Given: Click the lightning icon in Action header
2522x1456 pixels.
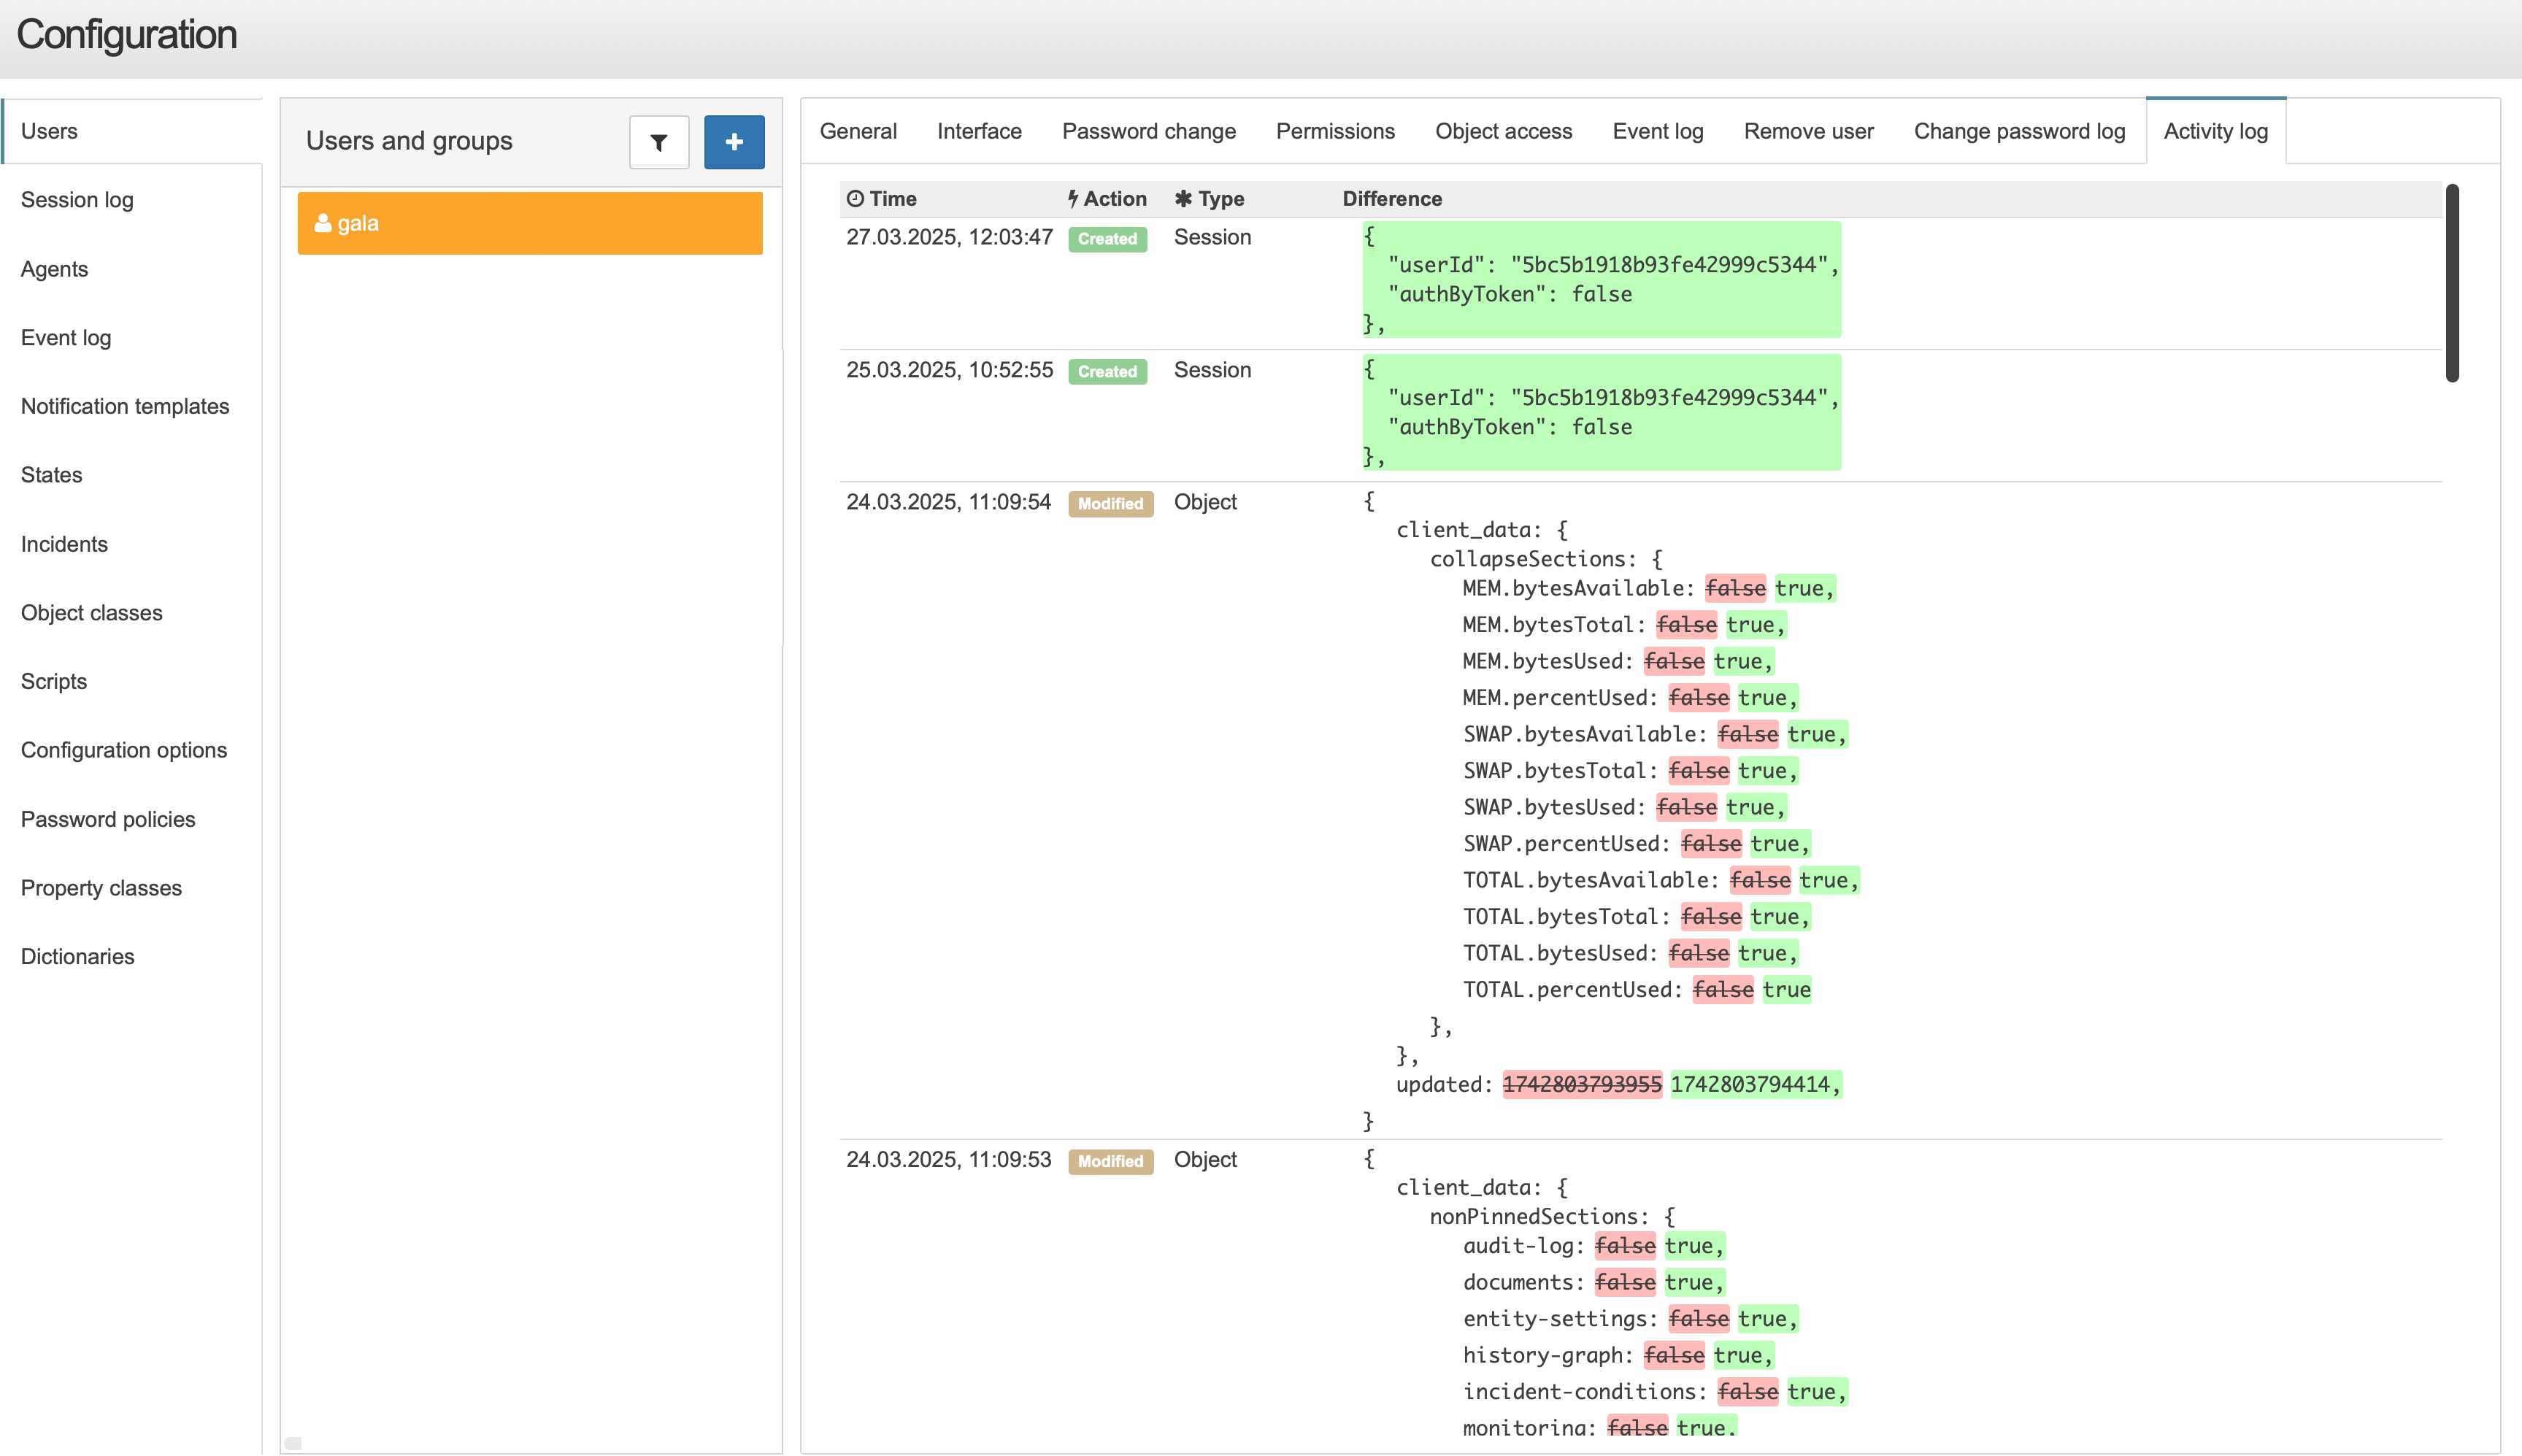Looking at the screenshot, I should click(x=1073, y=199).
